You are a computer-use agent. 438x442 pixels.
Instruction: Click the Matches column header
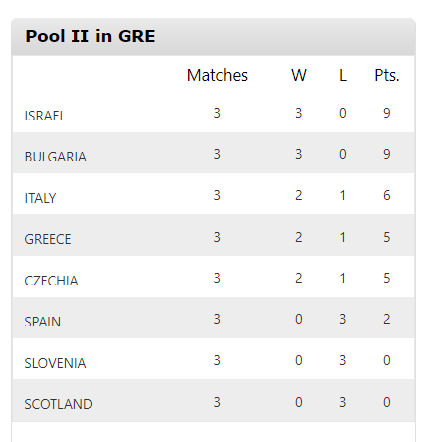pos(217,75)
